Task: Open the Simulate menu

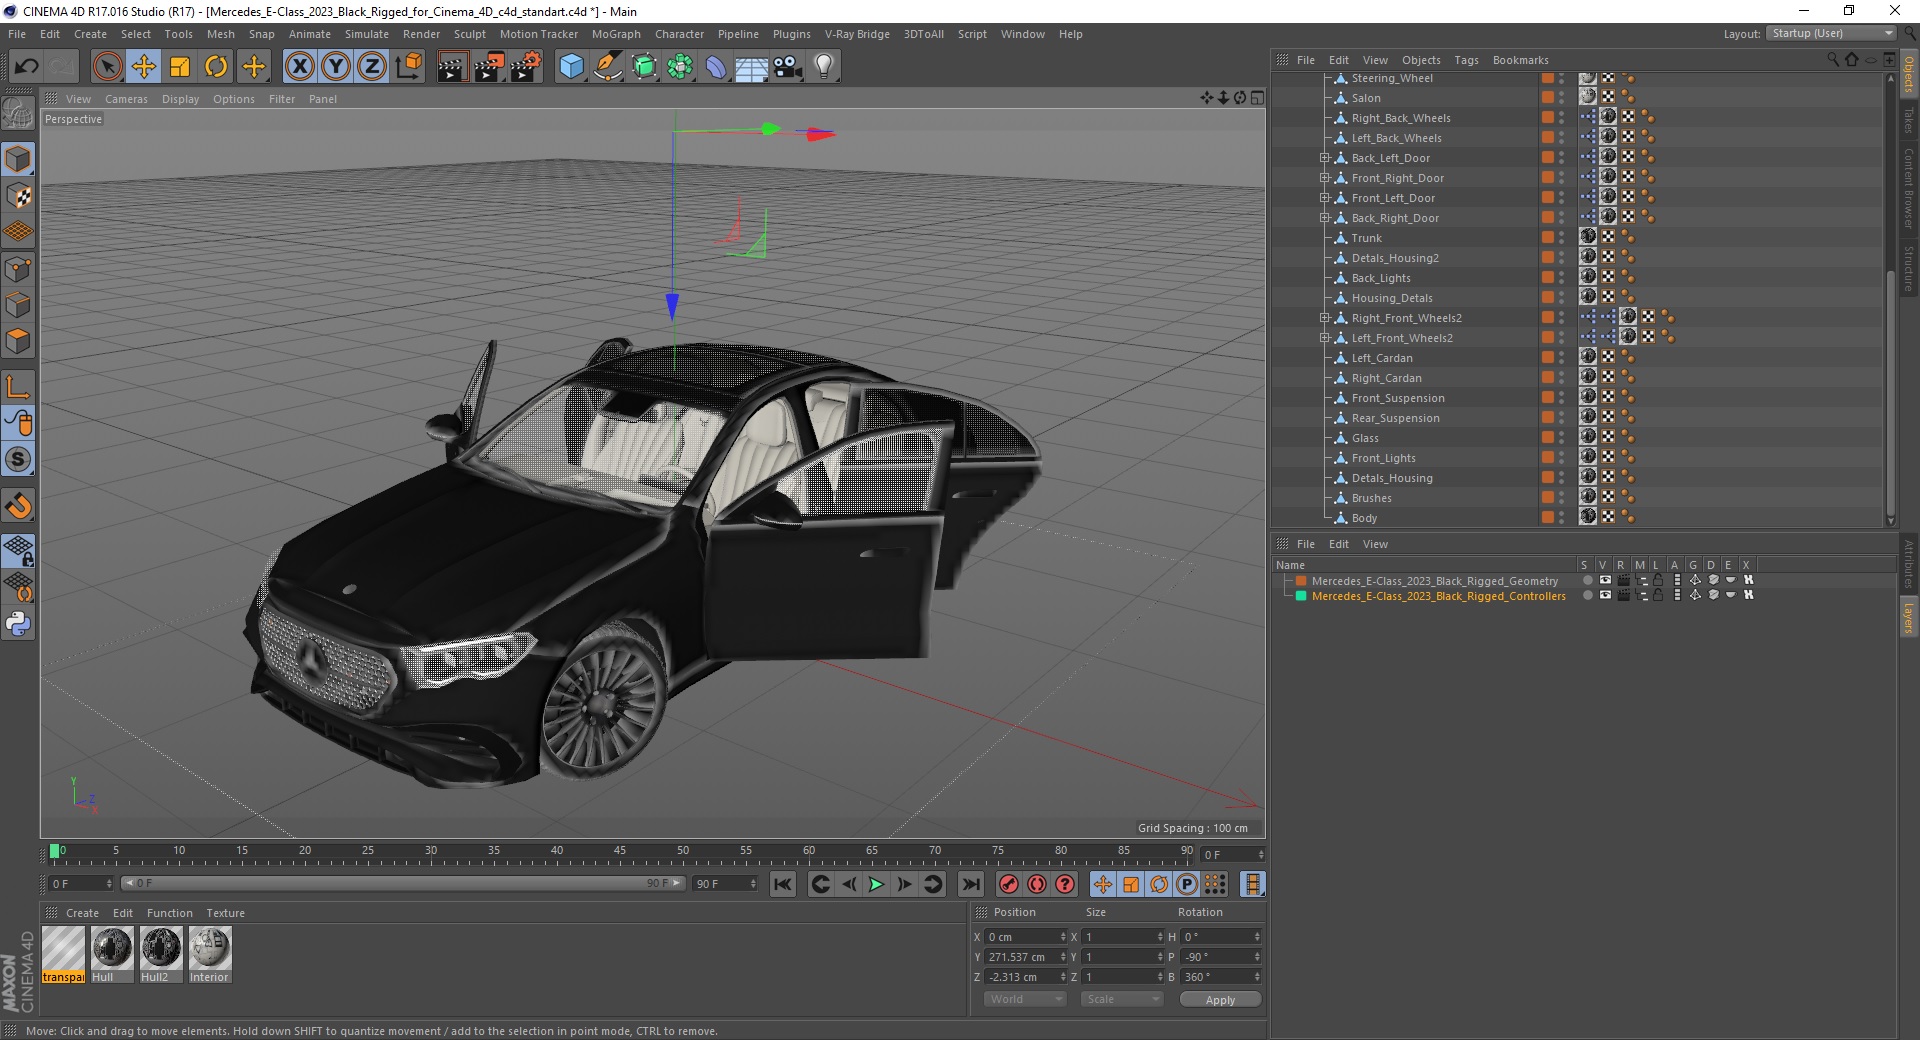Action: [367, 34]
